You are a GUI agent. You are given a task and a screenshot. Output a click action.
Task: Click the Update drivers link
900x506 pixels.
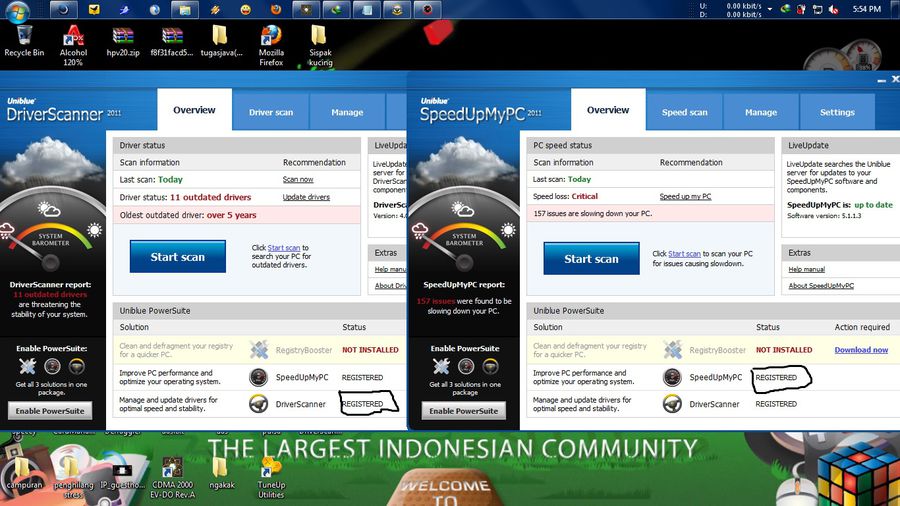[x=306, y=197]
